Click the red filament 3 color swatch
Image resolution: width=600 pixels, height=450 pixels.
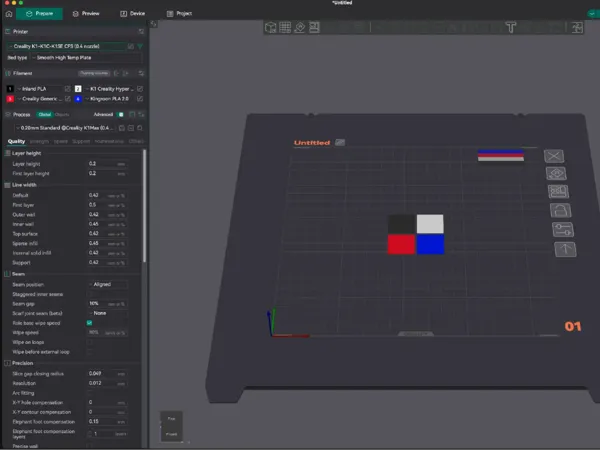(x=10, y=99)
